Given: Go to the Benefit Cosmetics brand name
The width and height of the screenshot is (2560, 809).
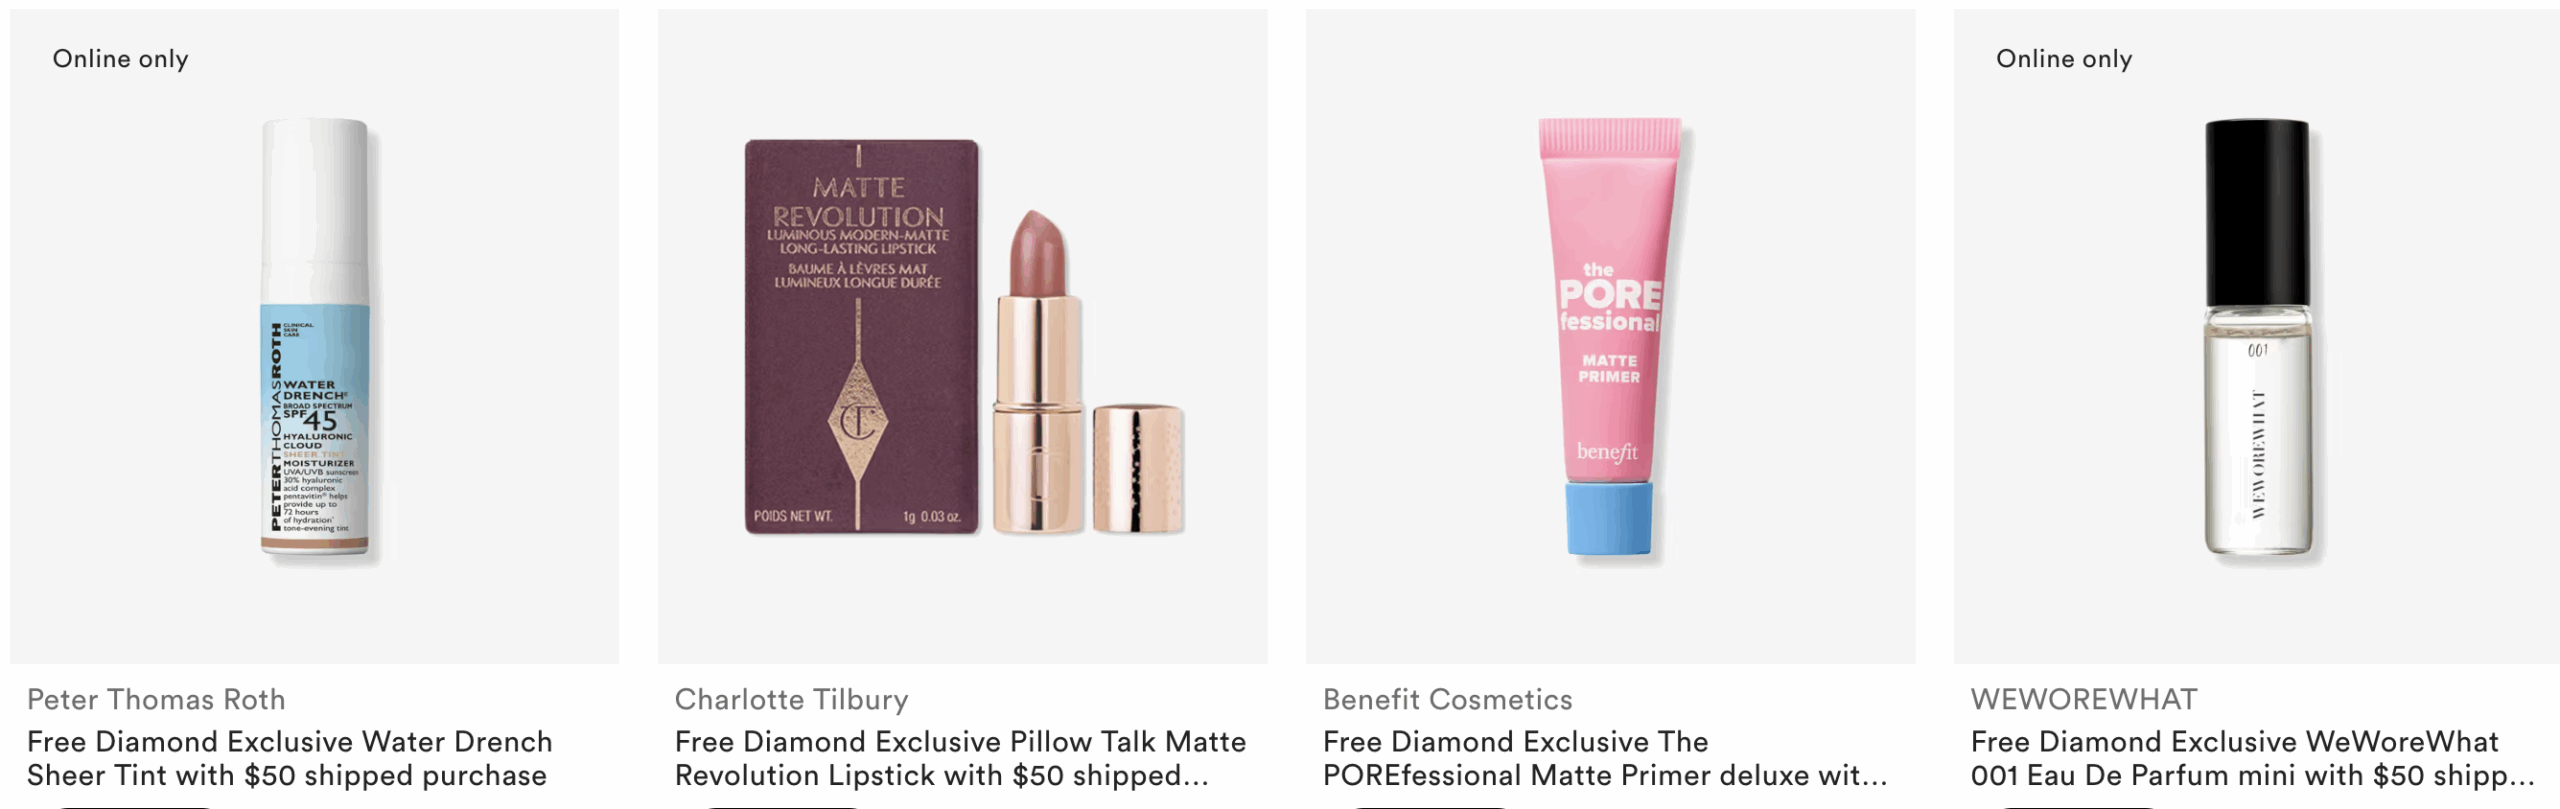Looking at the screenshot, I should (1447, 699).
